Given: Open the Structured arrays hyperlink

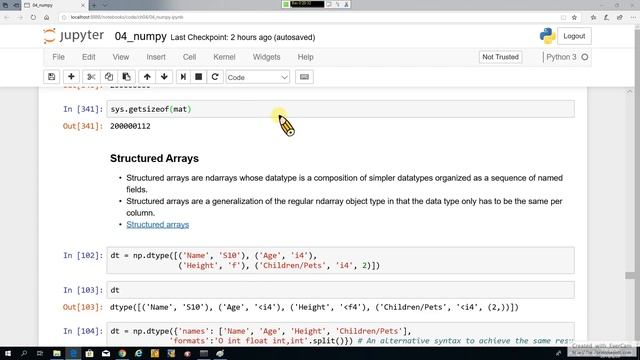Looking at the screenshot, I should (158, 224).
